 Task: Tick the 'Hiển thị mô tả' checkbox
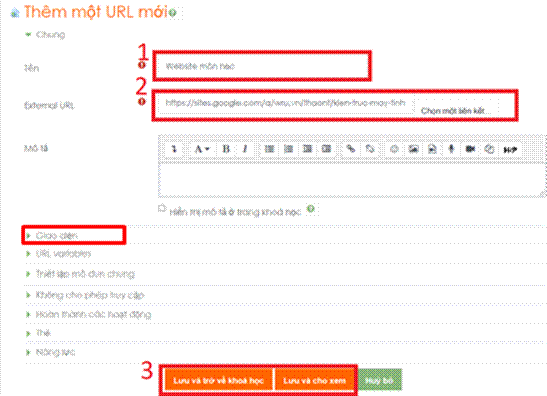[162, 208]
